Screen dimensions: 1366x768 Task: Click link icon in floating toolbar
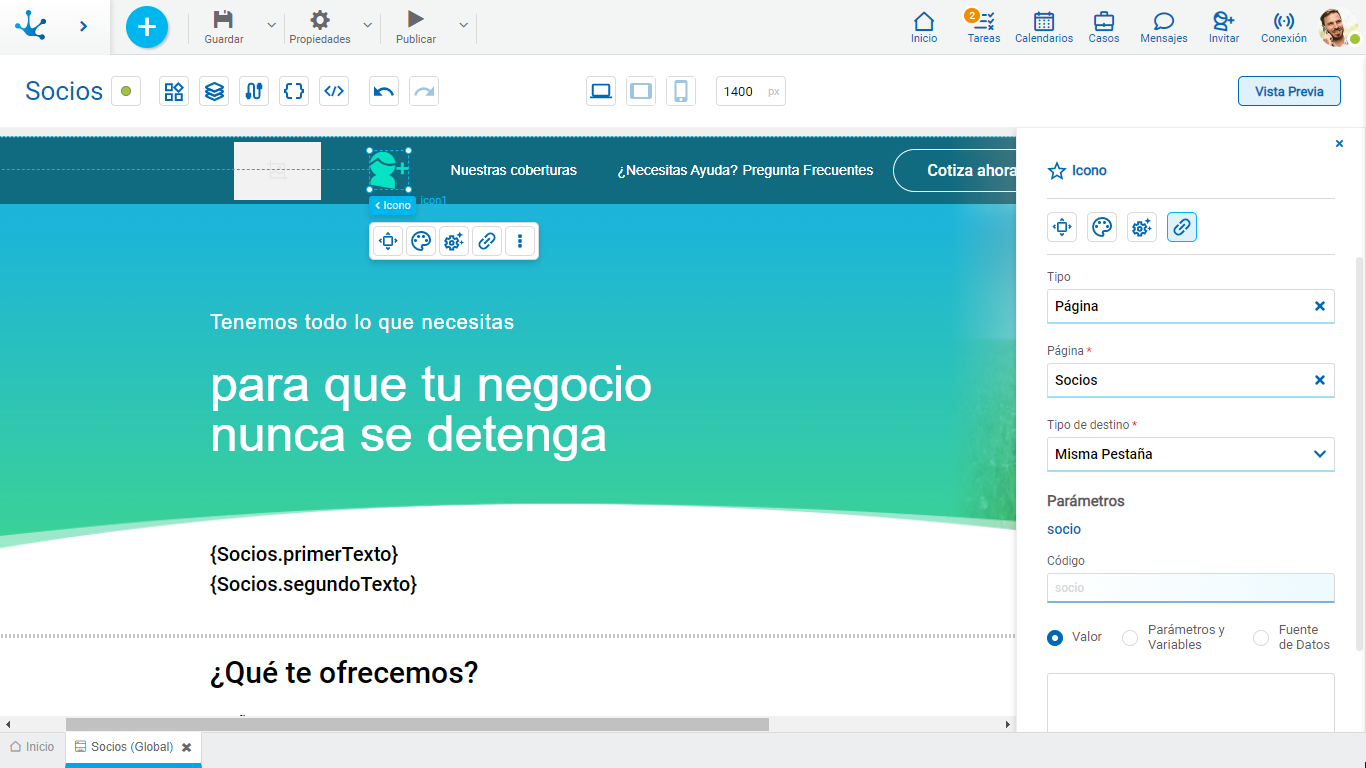click(x=487, y=241)
